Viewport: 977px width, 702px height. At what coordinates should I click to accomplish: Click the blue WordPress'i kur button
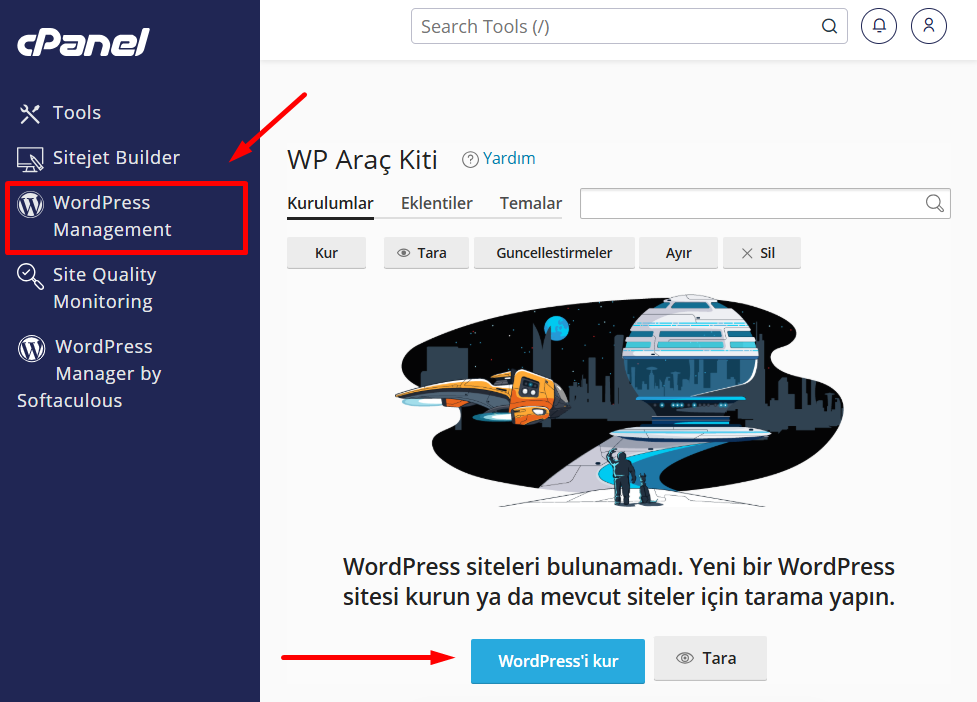(x=558, y=661)
